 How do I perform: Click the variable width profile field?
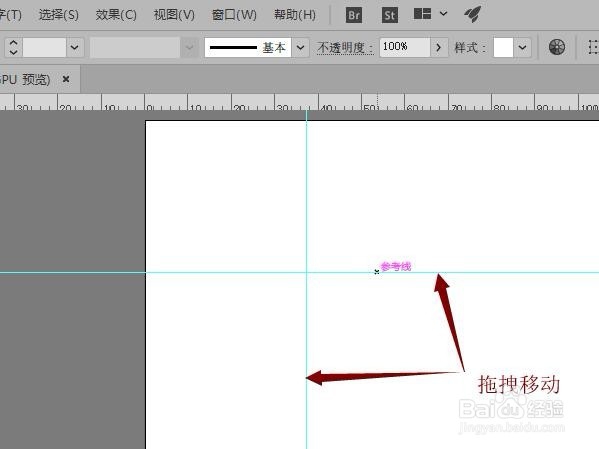tap(134, 47)
